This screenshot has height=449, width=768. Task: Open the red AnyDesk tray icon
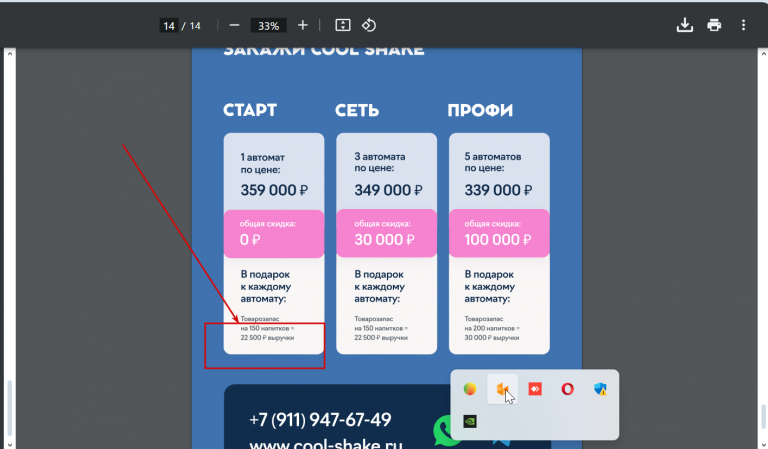point(535,389)
